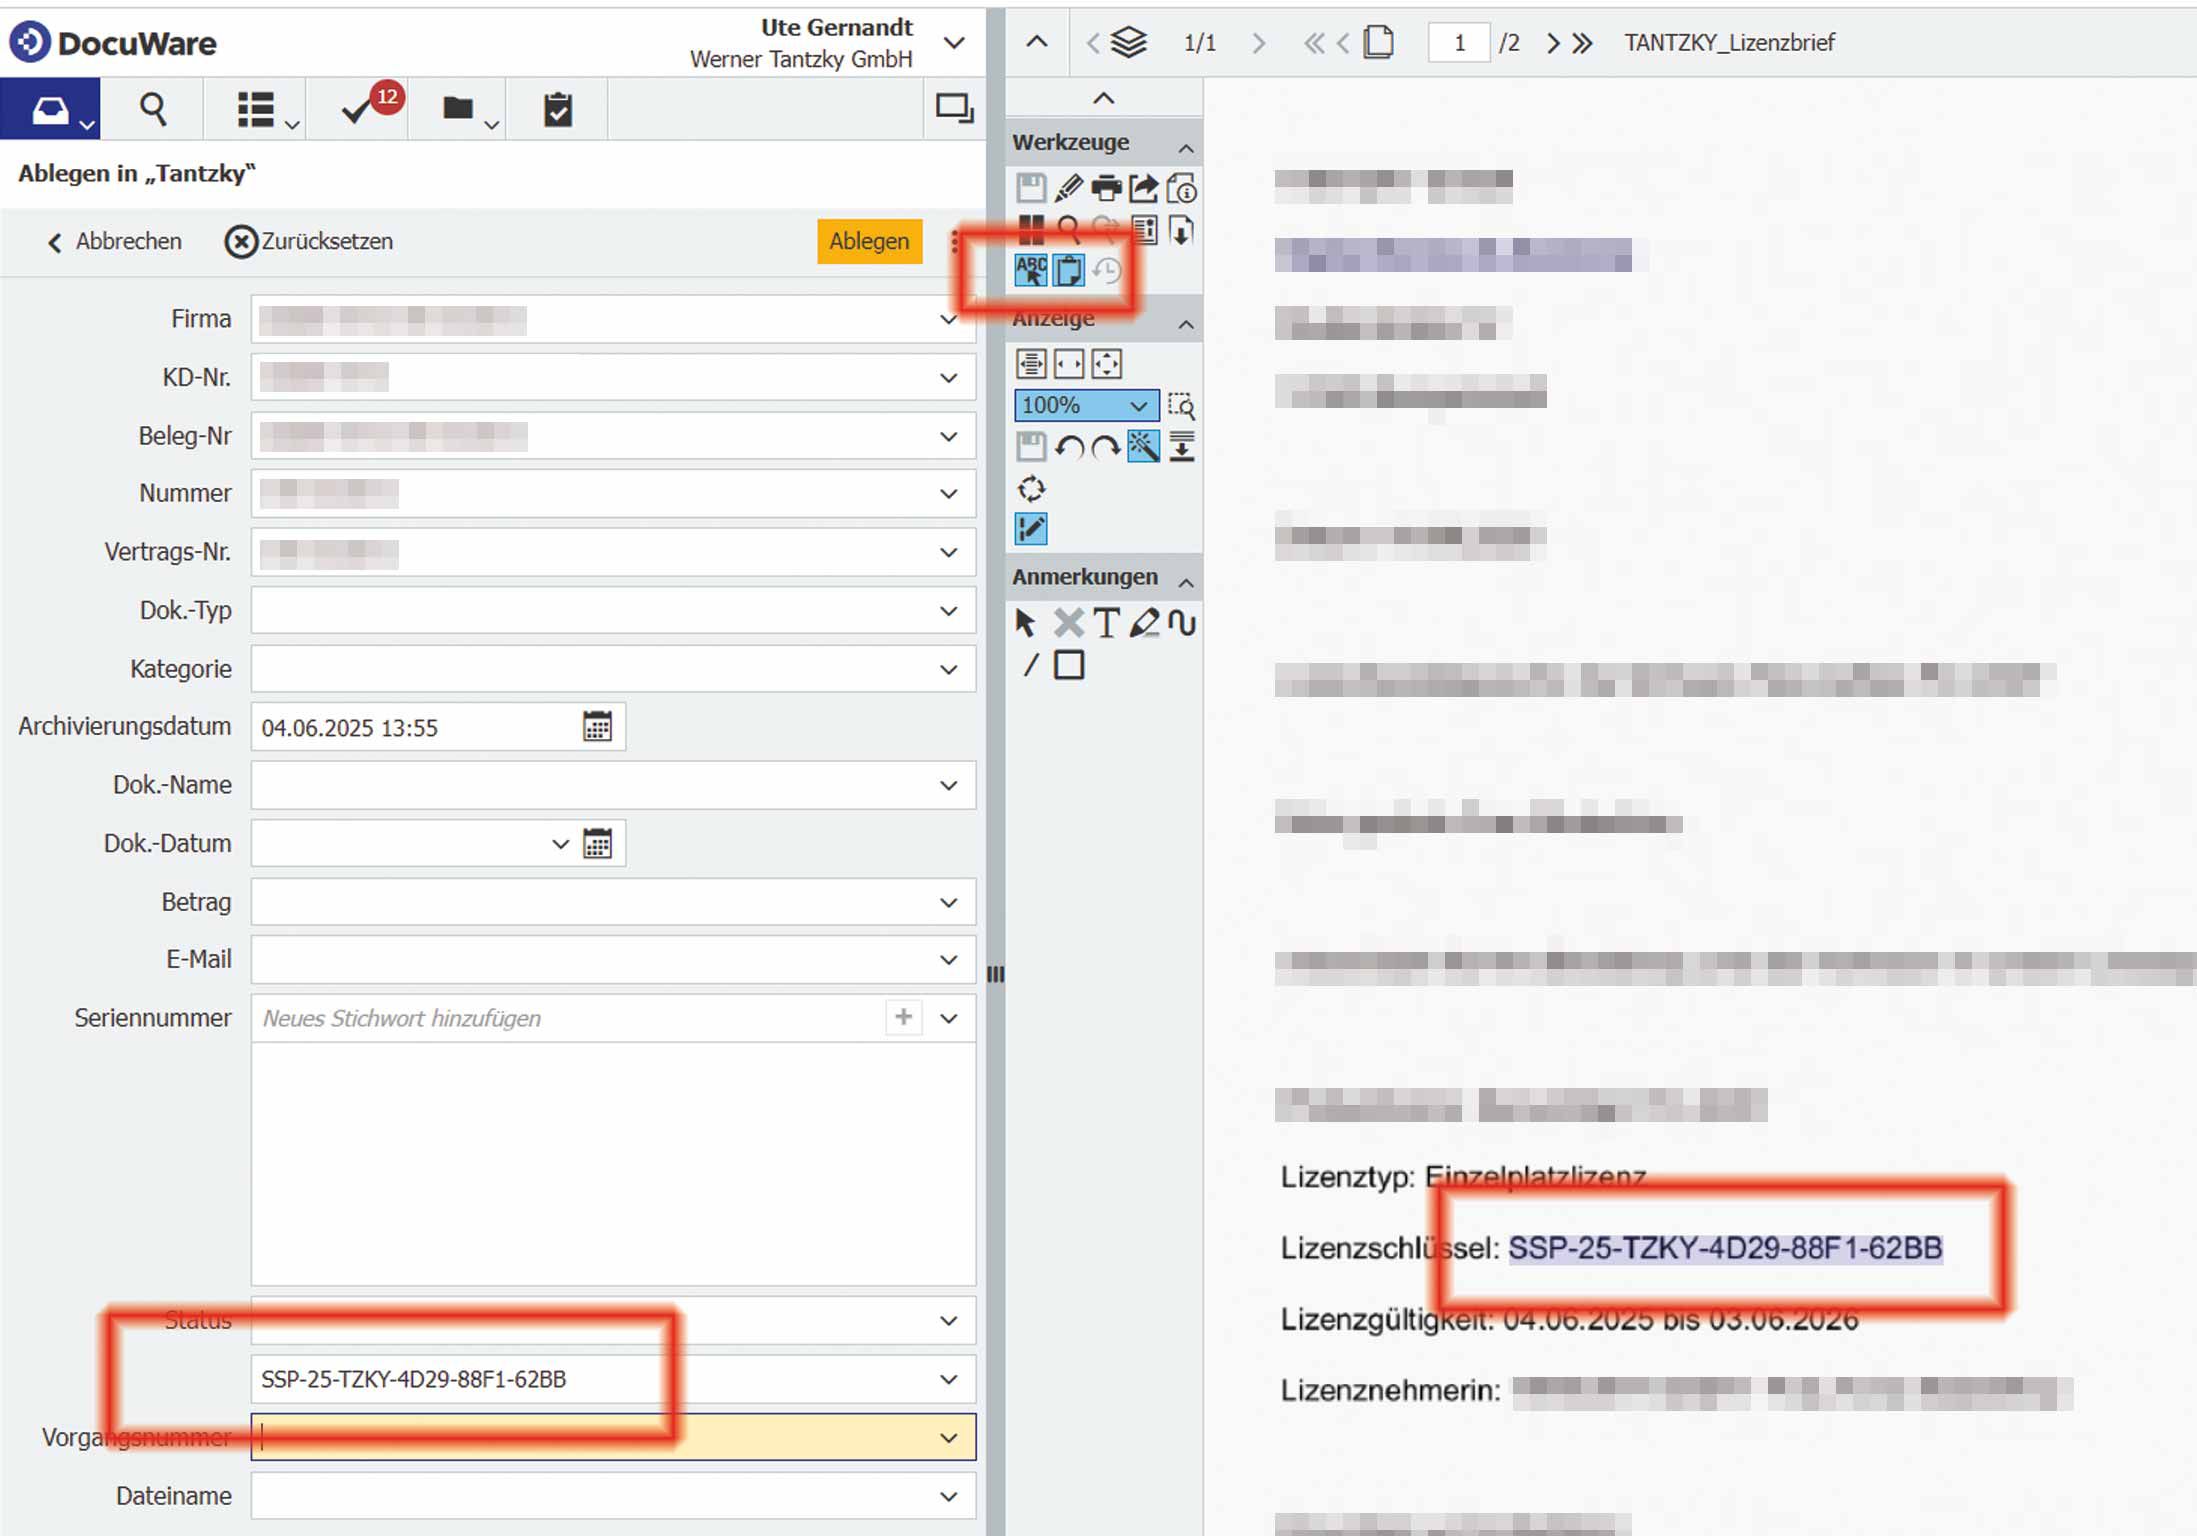This screenshot has height=1536, width=2197.
Task: Click the fit whole page icon
Action: (1107, 364)
